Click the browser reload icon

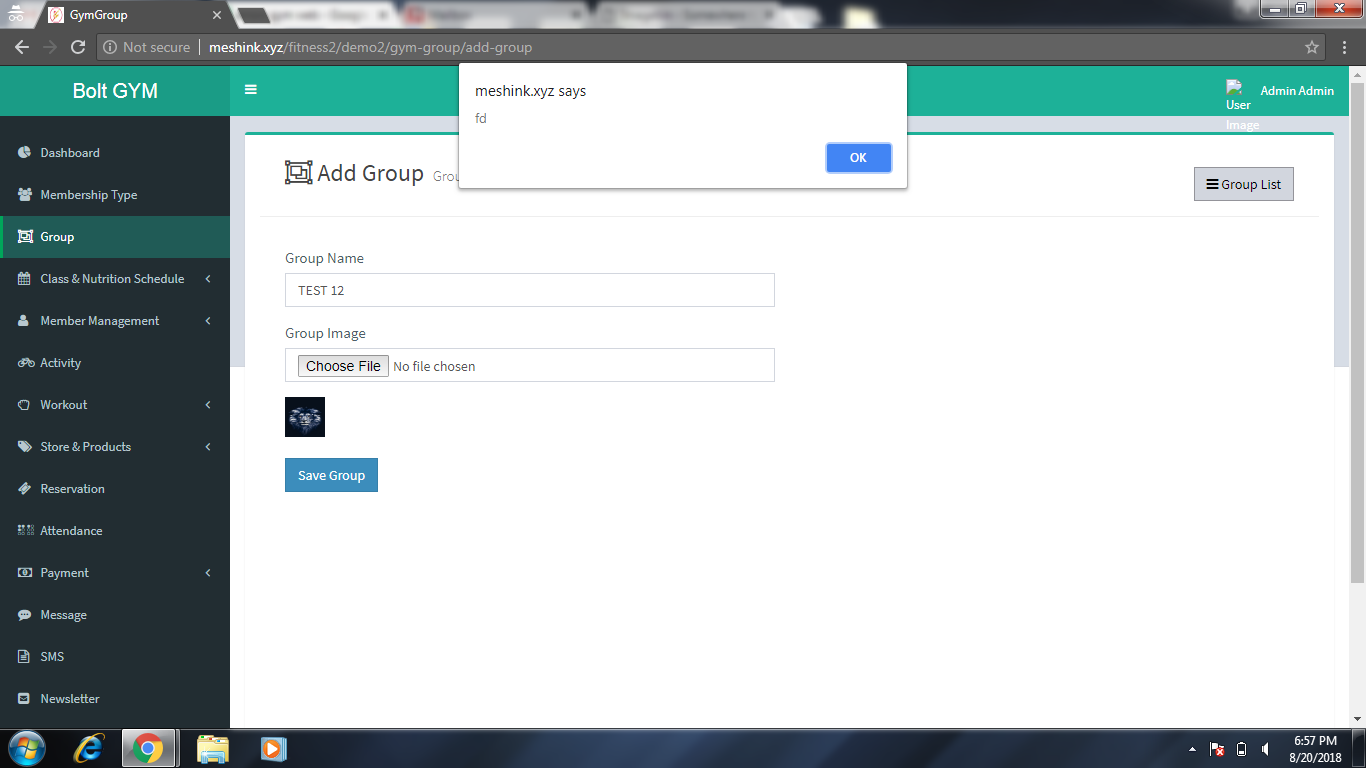click(78, 47)
